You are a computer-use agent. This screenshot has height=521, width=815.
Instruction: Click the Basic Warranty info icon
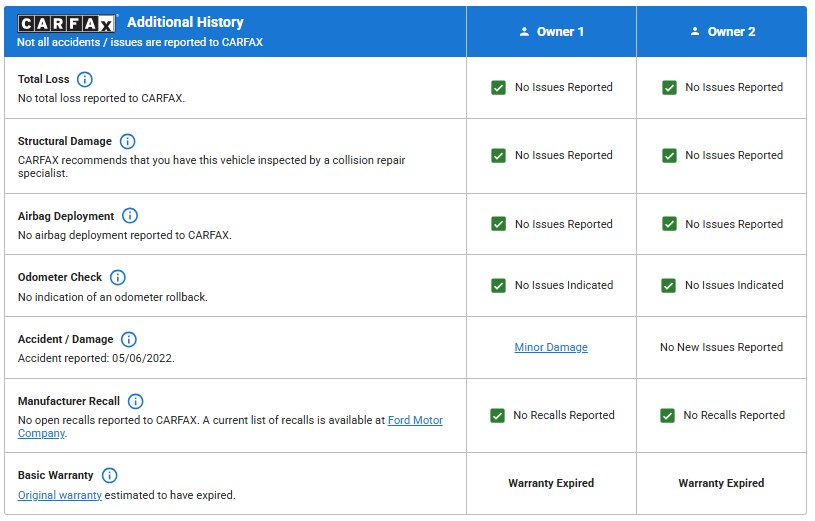coord(110,475)
